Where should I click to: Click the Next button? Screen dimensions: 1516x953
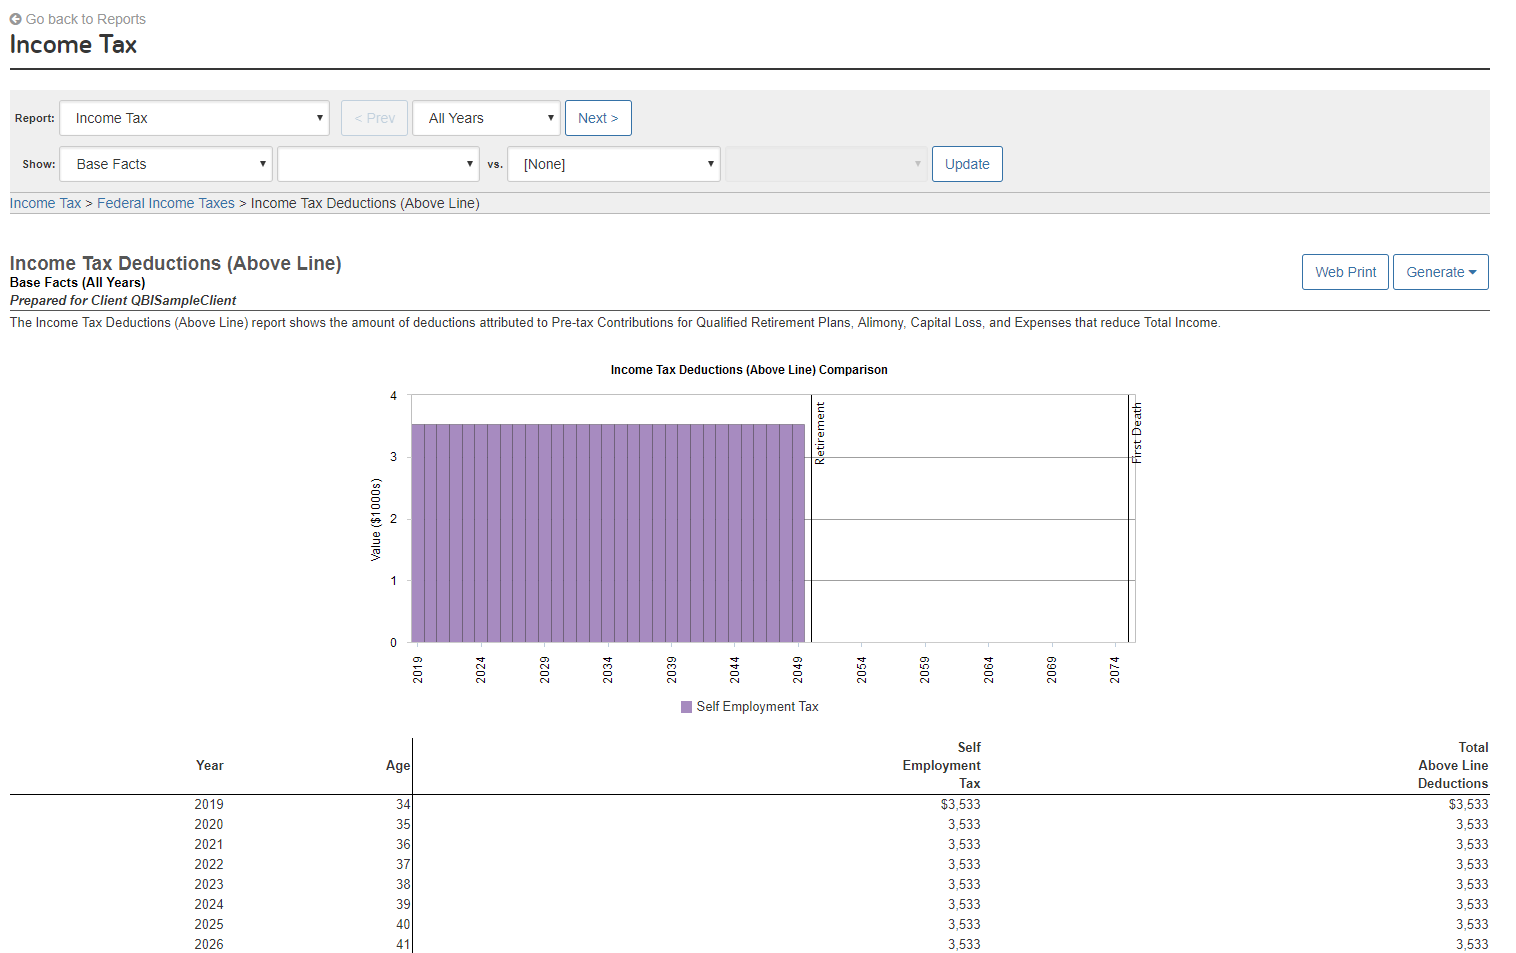(598, 118)
